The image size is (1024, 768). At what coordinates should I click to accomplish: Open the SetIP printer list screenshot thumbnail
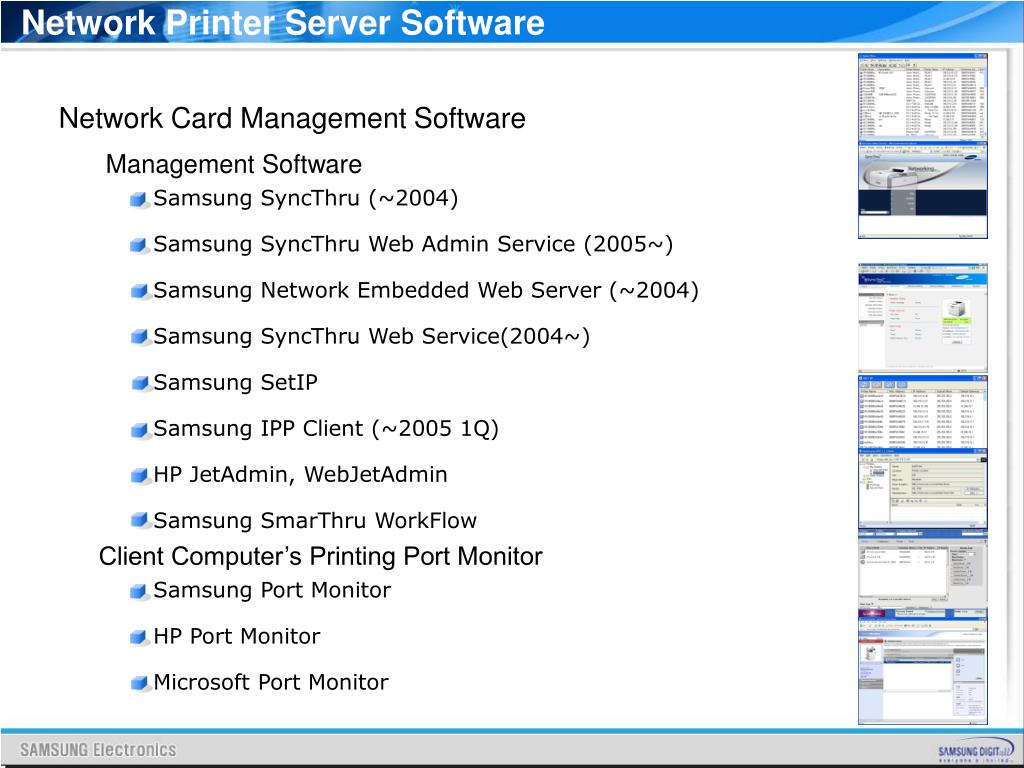[923, 411]
